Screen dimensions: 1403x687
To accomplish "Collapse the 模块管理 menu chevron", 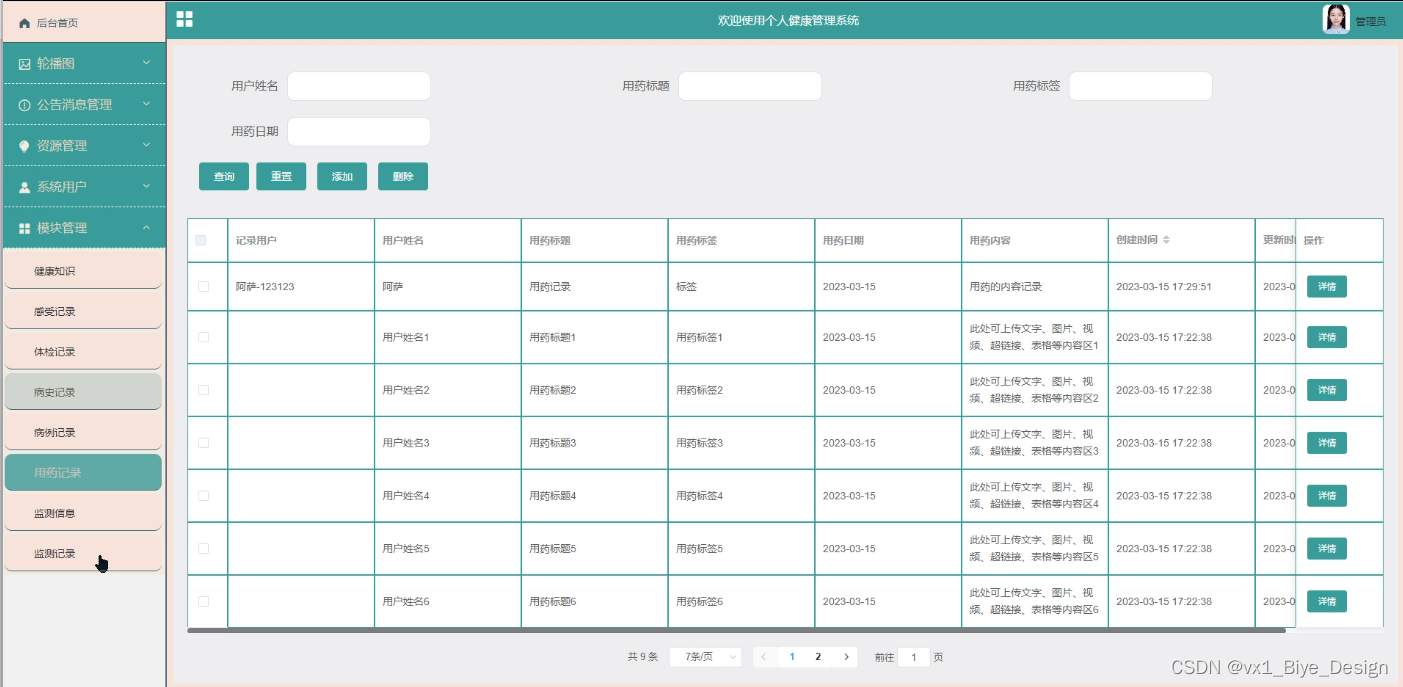I will coord(146,227).
